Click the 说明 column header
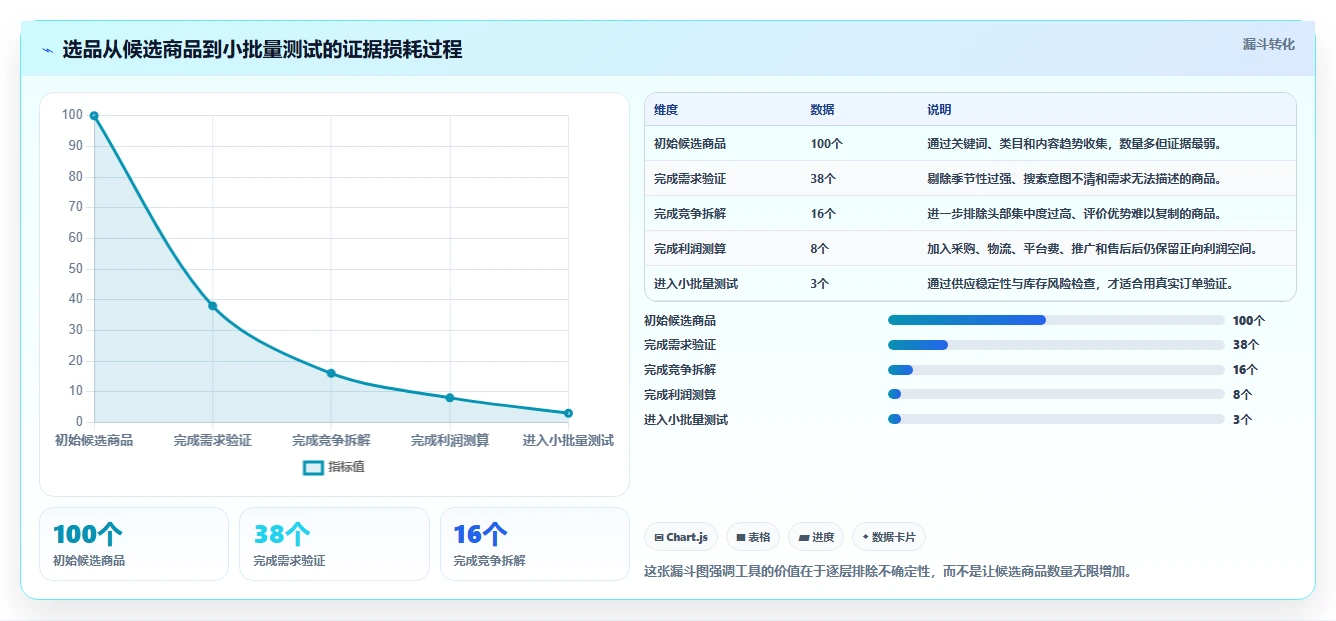Screen dimensions: 1336x621 (x=939, y=110)
